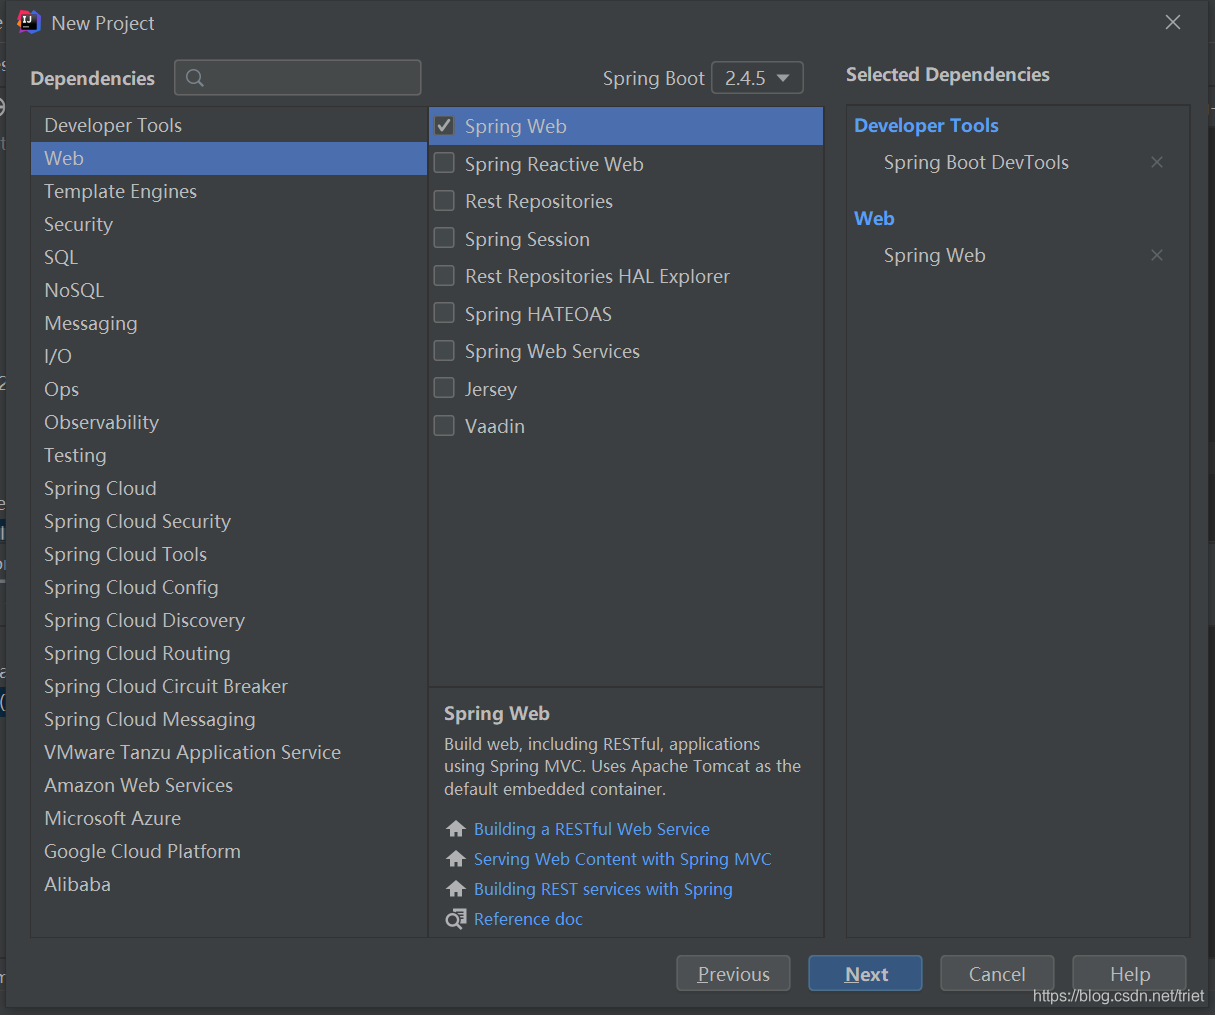Select Spring Cloud Config category

[229, 587]
